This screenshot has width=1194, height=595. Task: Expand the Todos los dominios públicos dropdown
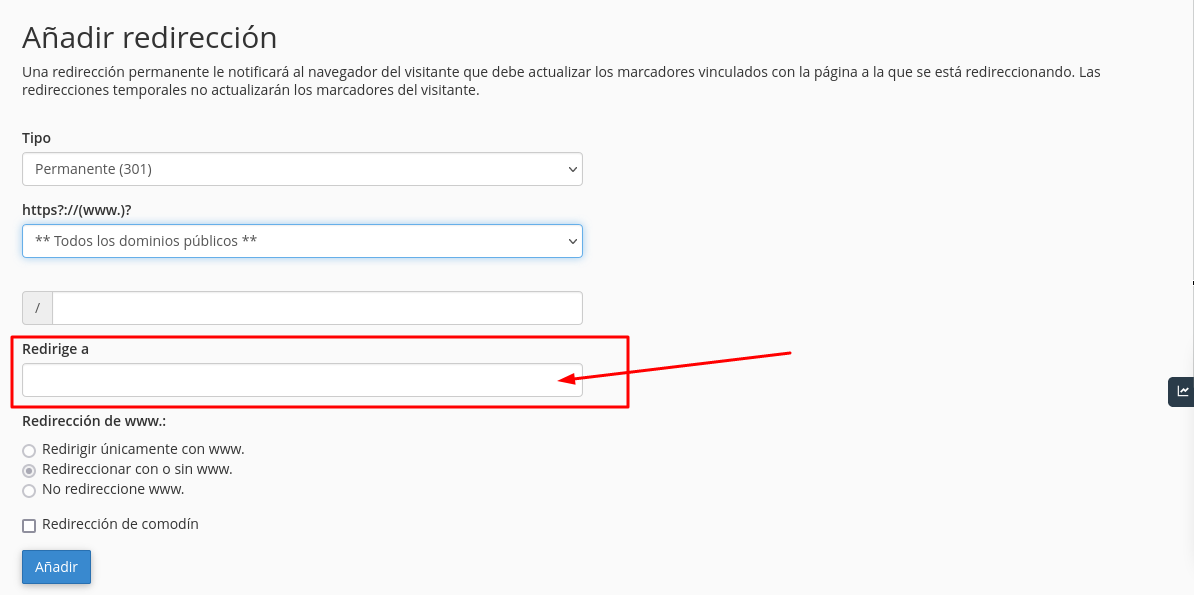pos(302,241)
